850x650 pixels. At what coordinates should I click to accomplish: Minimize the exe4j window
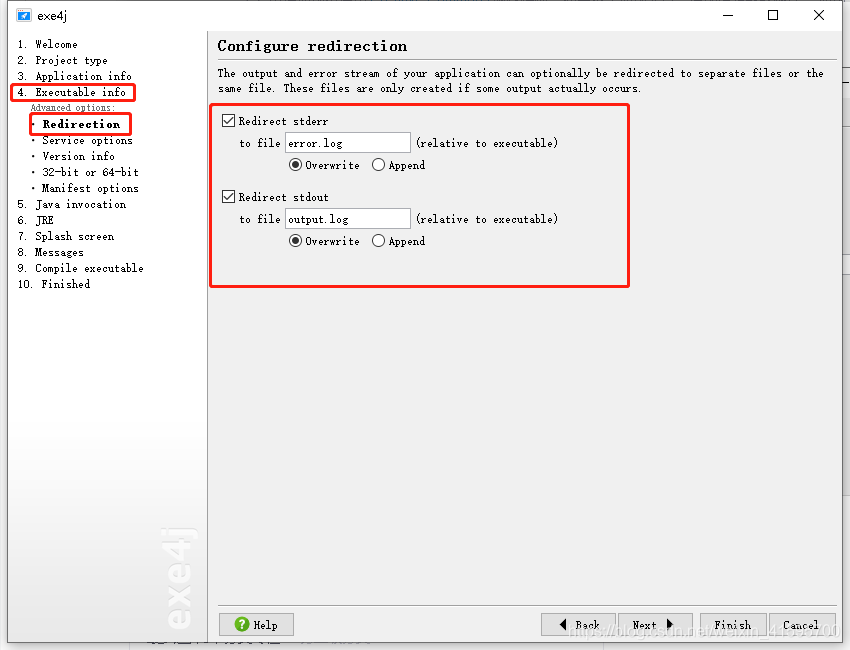tap(728, 15)
